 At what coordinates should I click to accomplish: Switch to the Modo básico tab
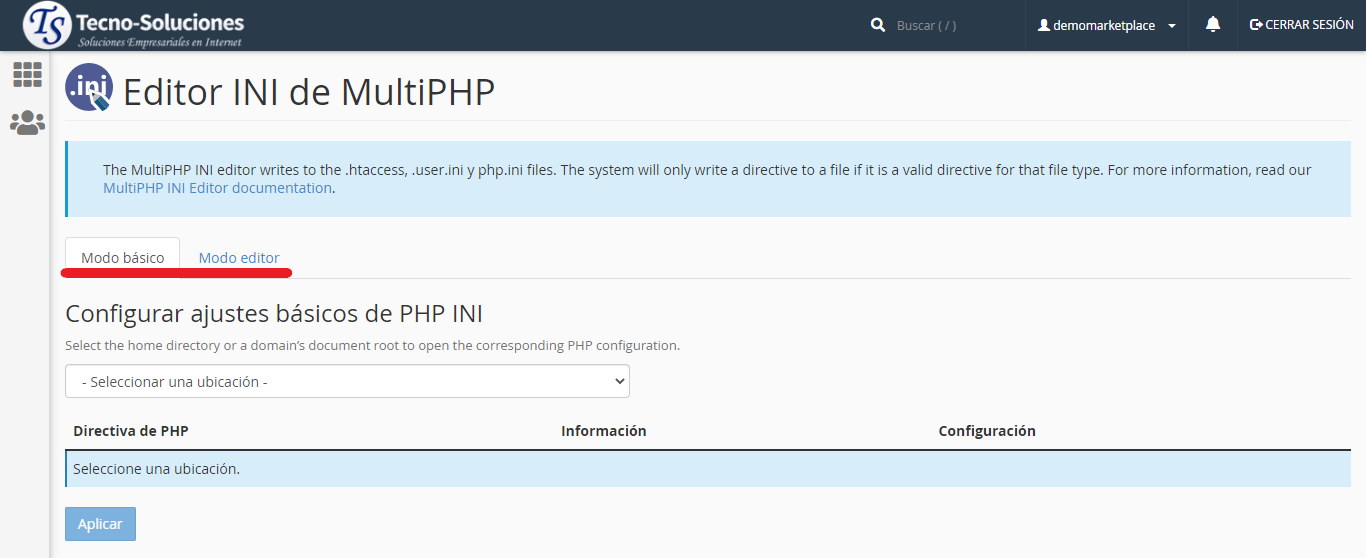click(x=122, y=258)
